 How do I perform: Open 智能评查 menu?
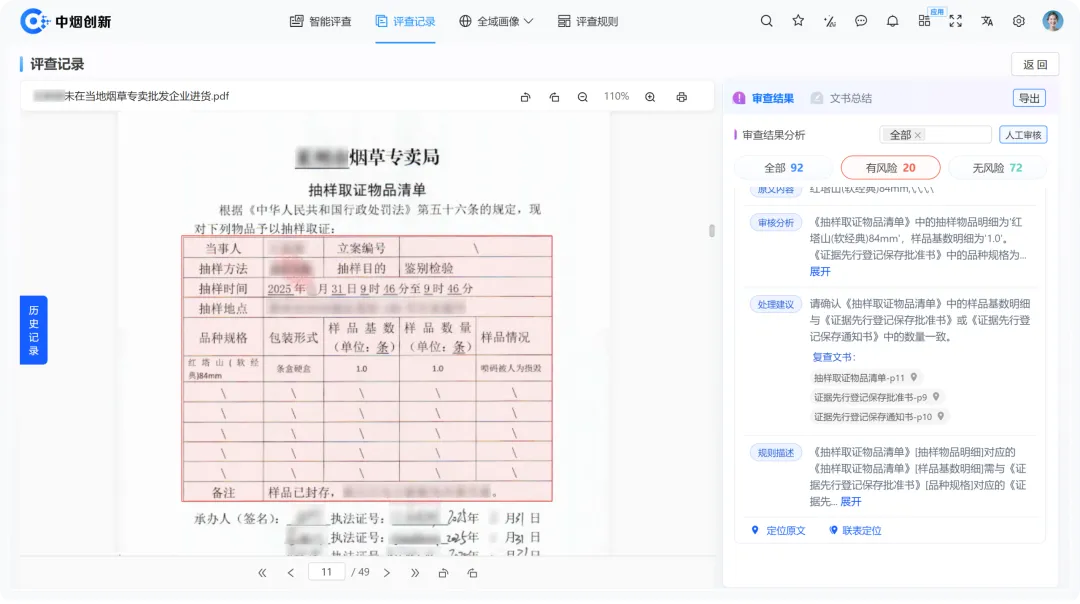(x=320, y=21)
